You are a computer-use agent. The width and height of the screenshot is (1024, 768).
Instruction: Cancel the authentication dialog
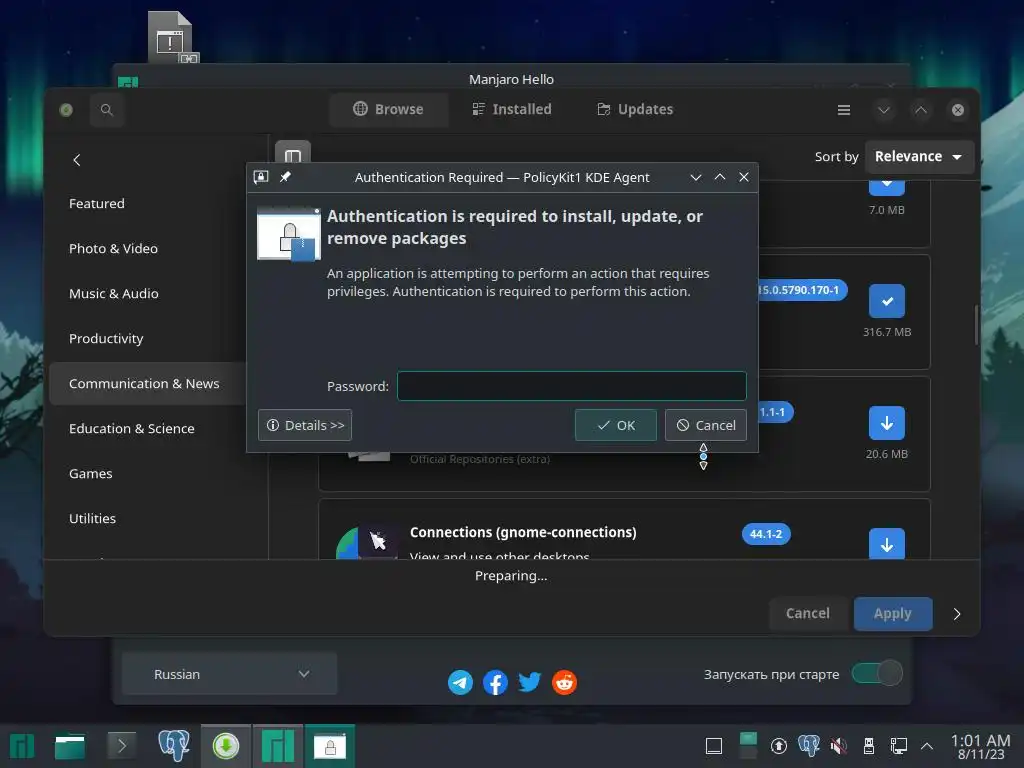[705, 425]
